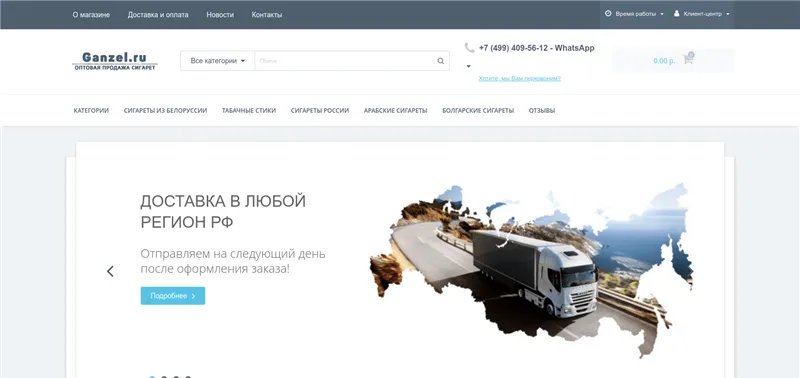Open the Клиент-центр dropdown
Image resolution: width=800 pixels, height=378 pixels.
point(702,14)
